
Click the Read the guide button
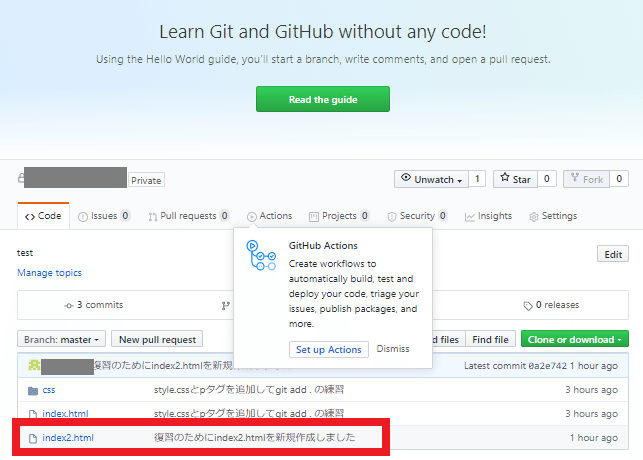[323, 99]
